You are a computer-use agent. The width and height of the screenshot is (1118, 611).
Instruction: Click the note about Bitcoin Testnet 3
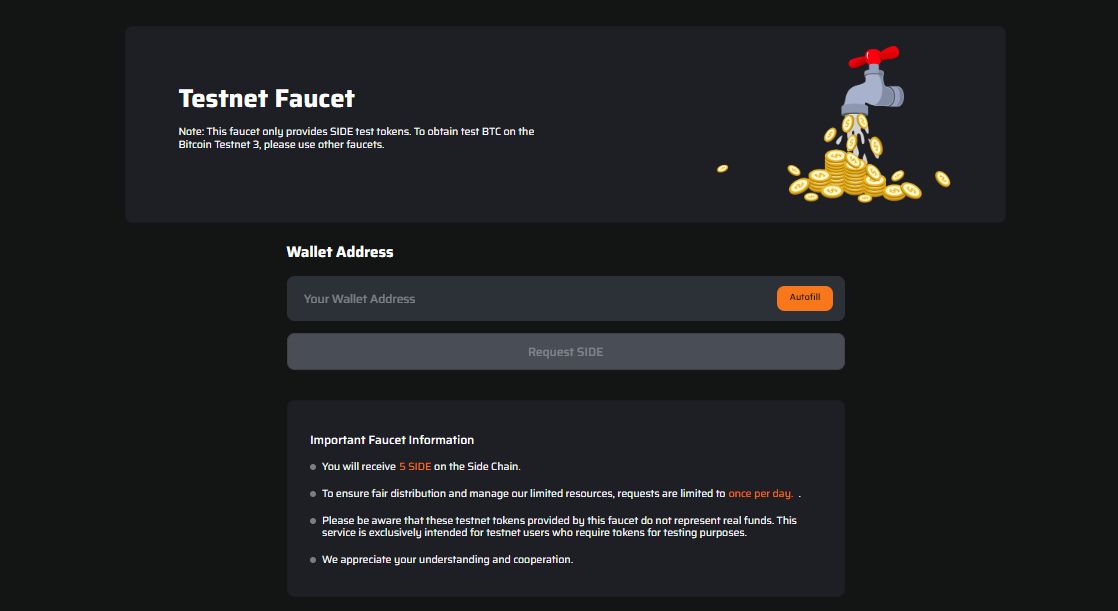pos(356,138)
